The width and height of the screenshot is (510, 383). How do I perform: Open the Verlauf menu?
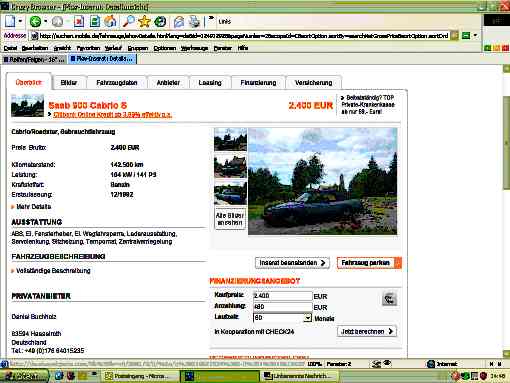(113, 48)
